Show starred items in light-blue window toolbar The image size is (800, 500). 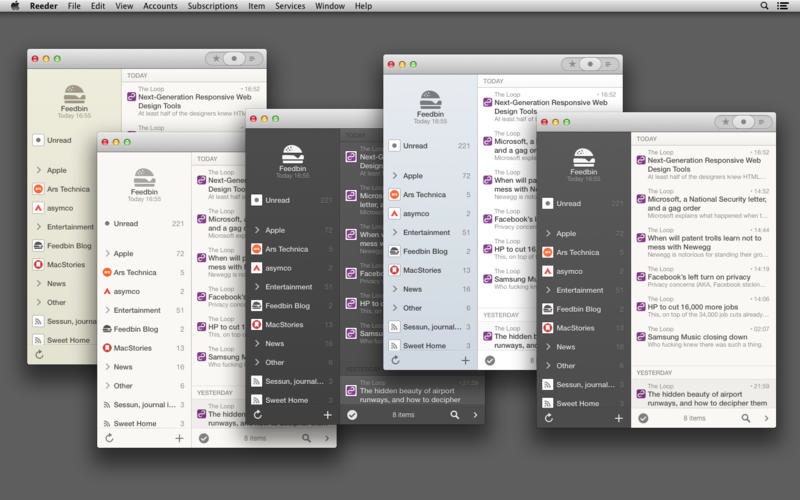tap(572, 64)
